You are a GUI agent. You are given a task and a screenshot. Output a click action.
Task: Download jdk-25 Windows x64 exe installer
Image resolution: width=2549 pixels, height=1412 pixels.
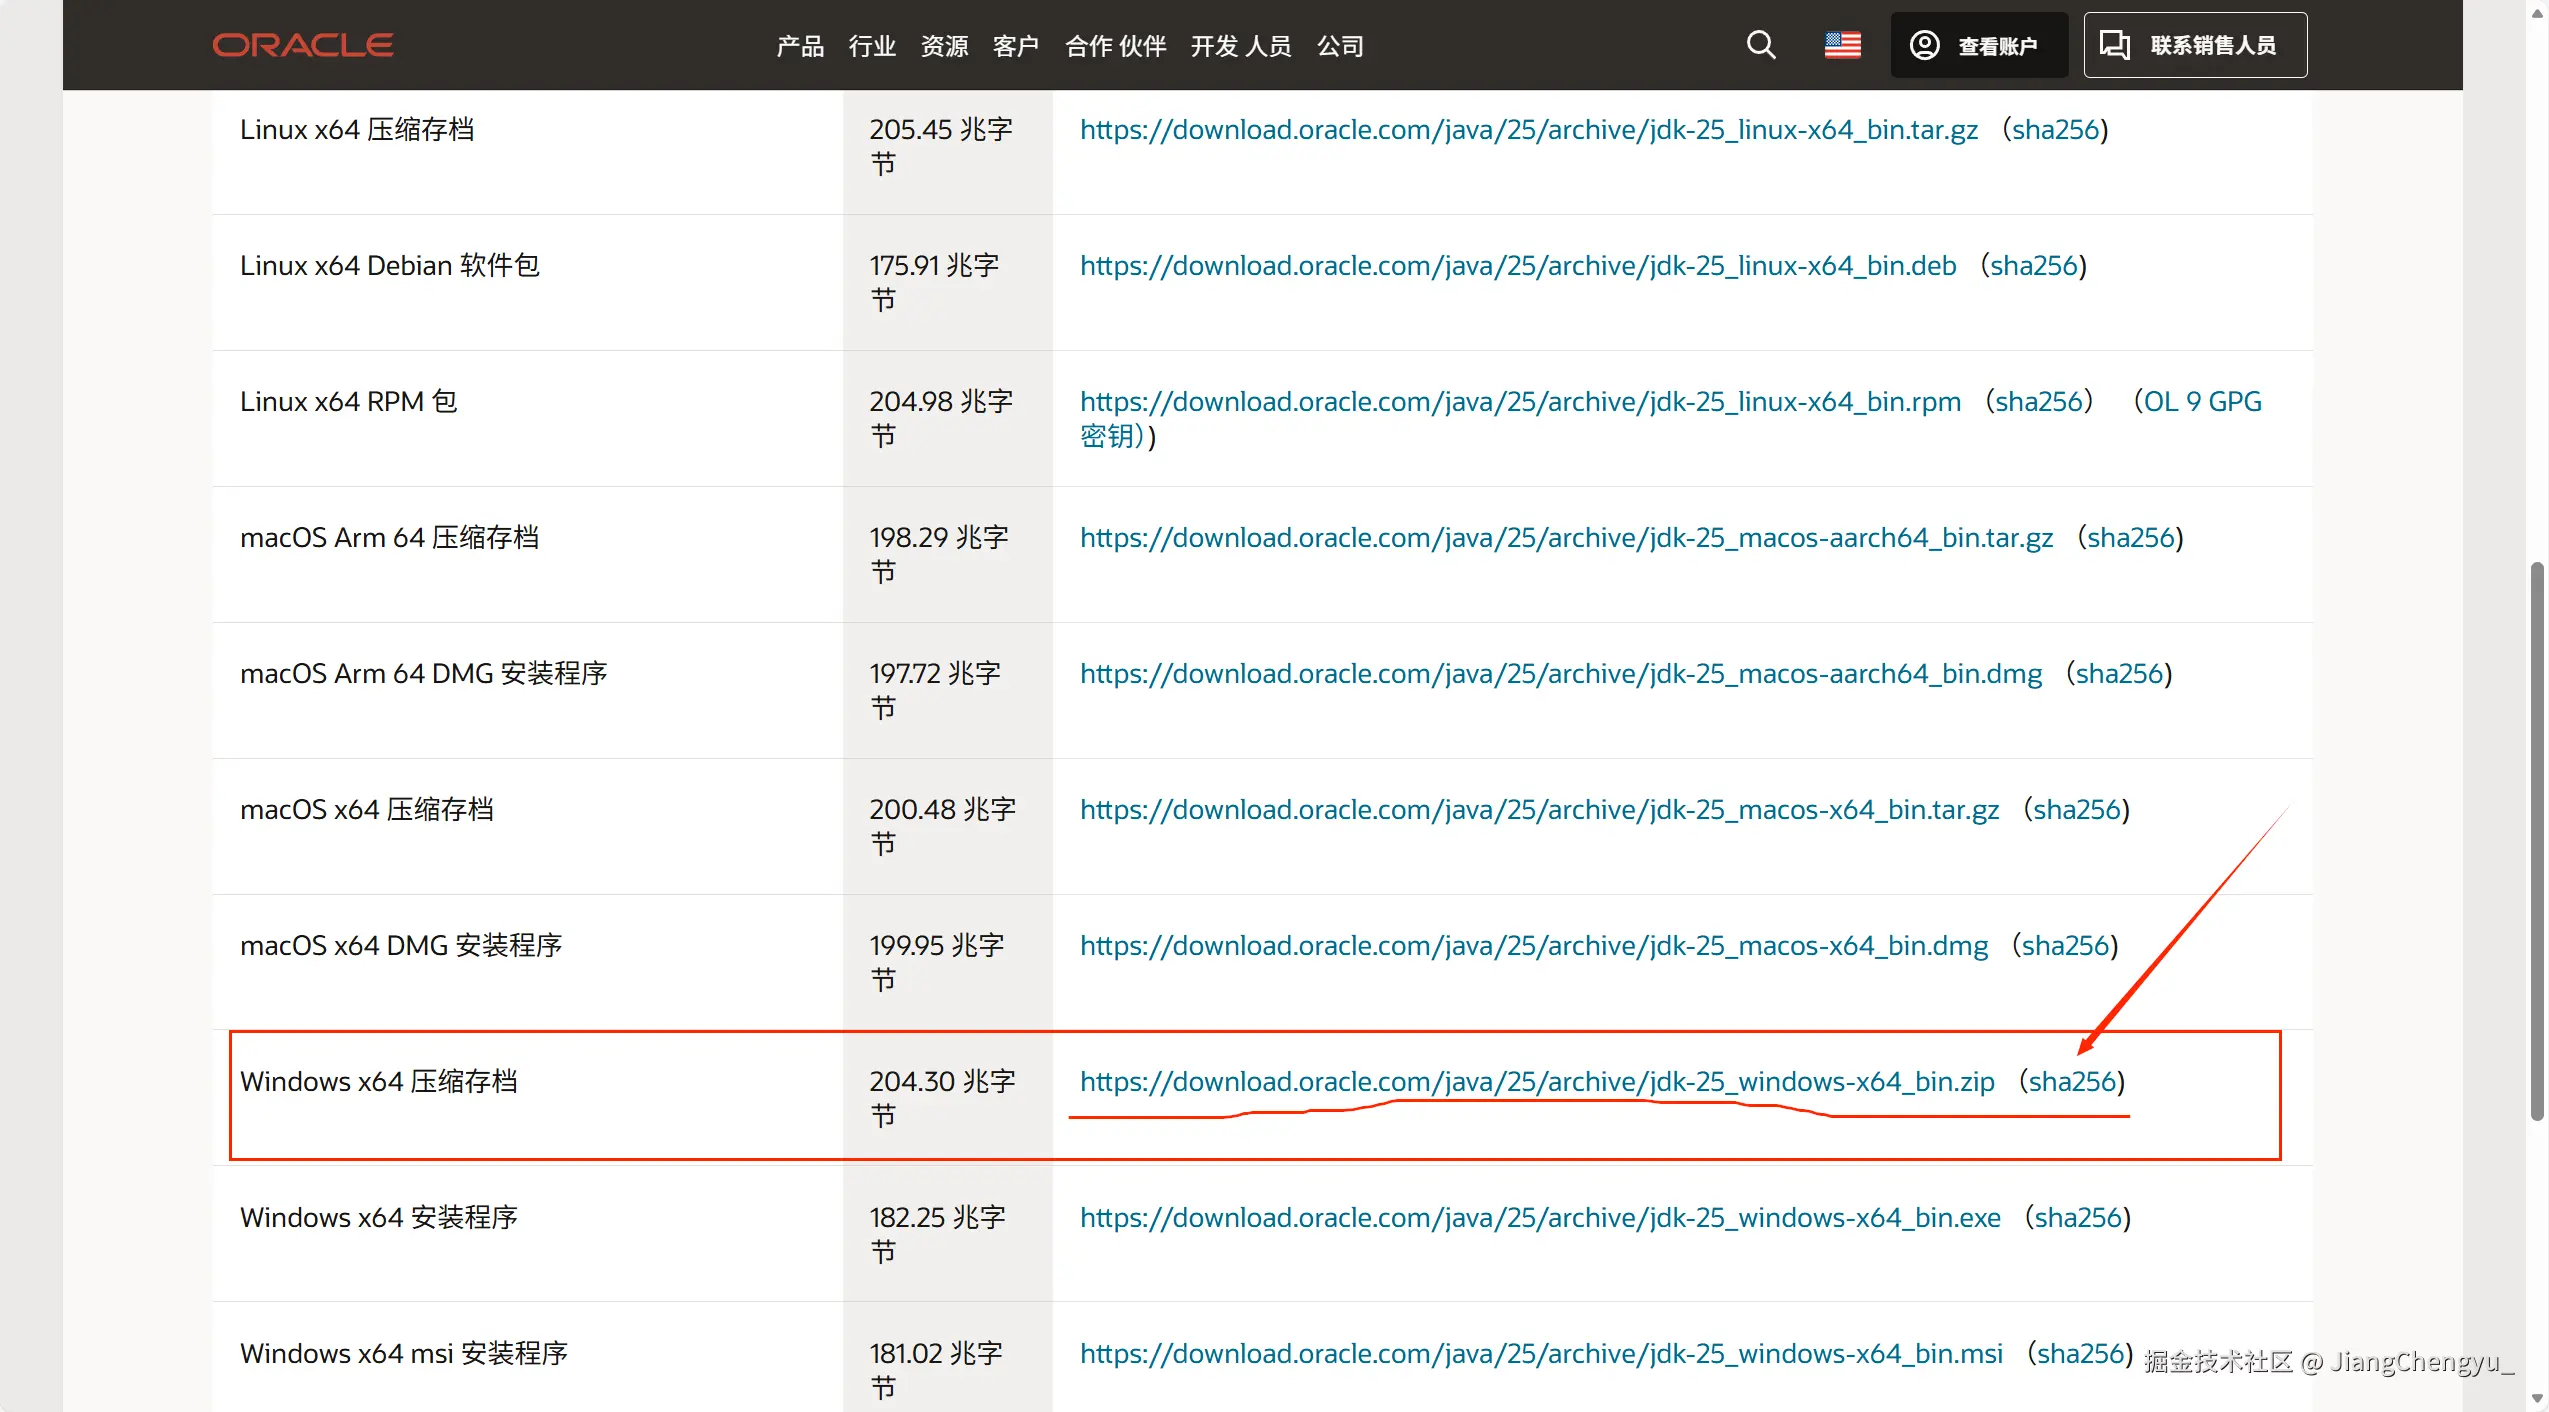tap(1539, 1217)
